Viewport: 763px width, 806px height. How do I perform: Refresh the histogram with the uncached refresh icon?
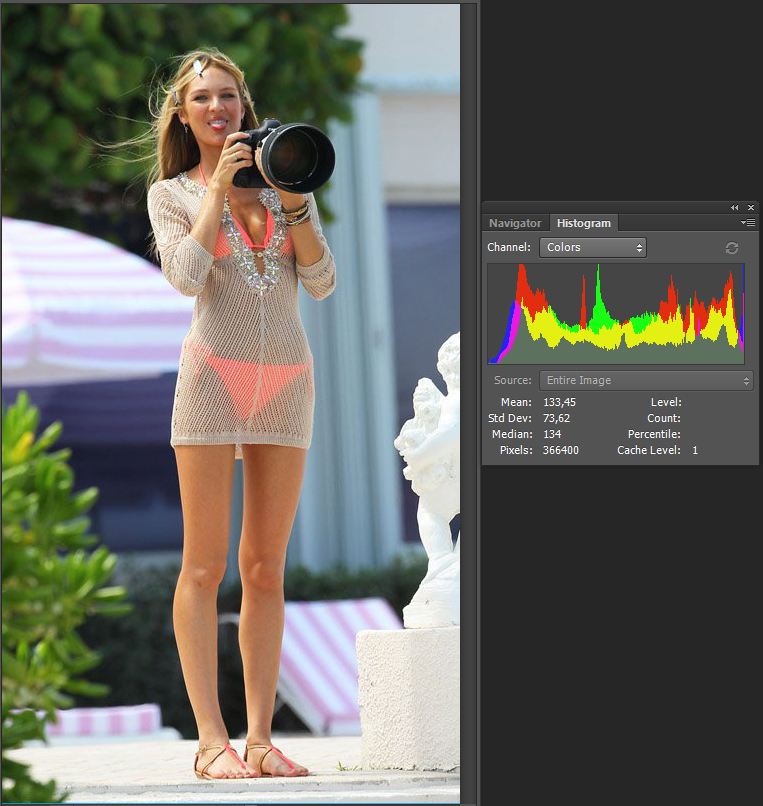(x=732, y=248)
